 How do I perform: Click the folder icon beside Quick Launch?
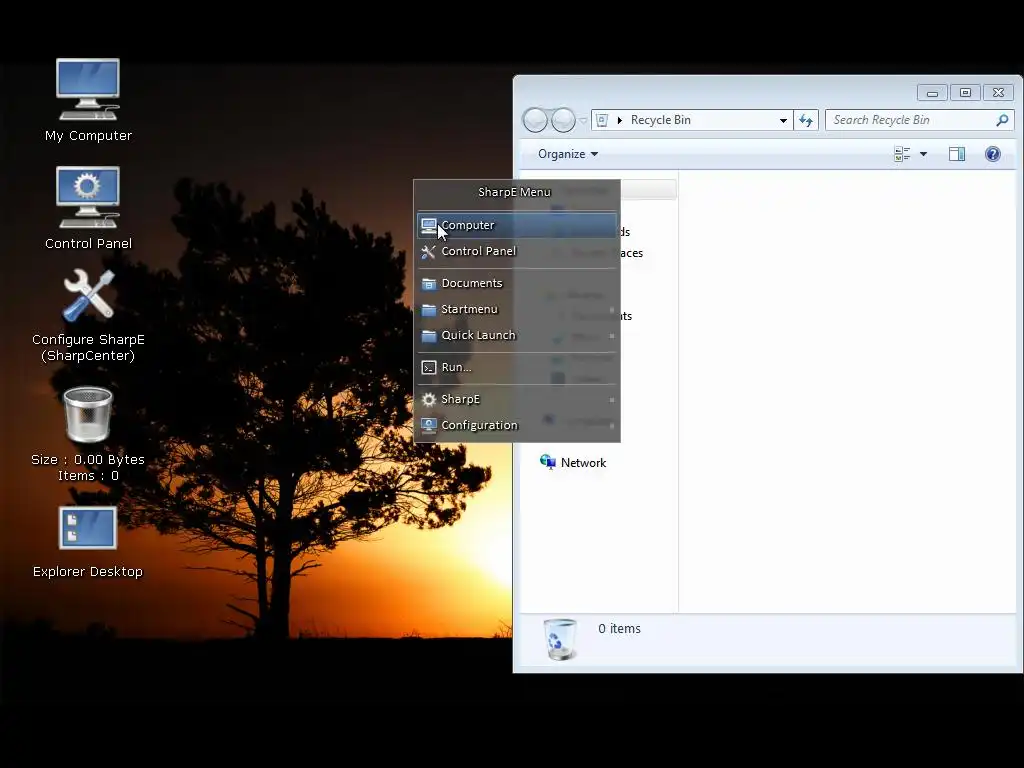428,336
